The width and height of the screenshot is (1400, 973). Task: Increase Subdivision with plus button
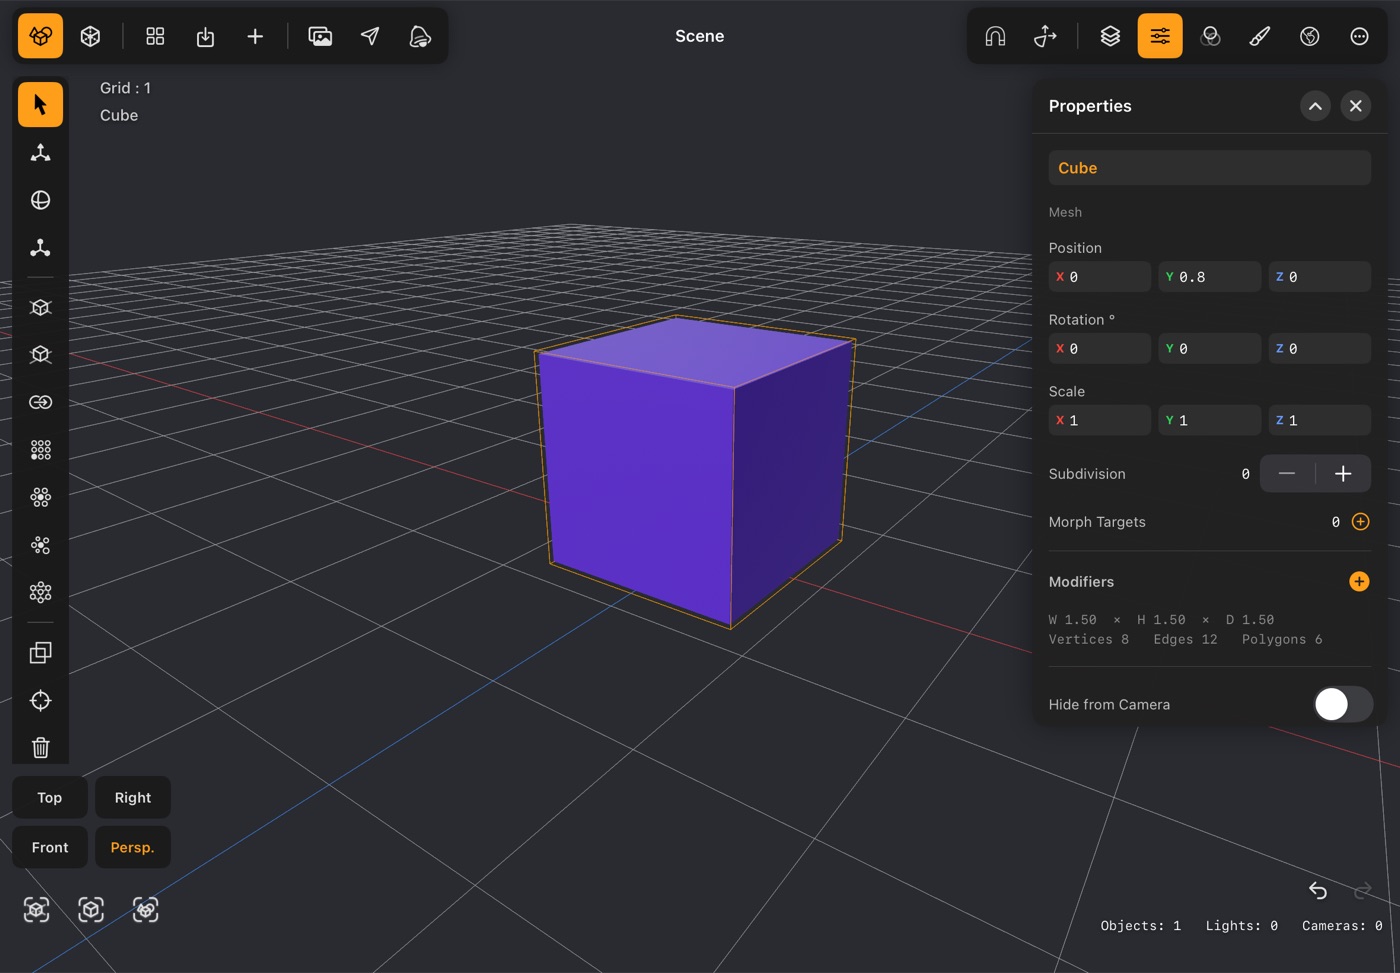point(1343,473)
